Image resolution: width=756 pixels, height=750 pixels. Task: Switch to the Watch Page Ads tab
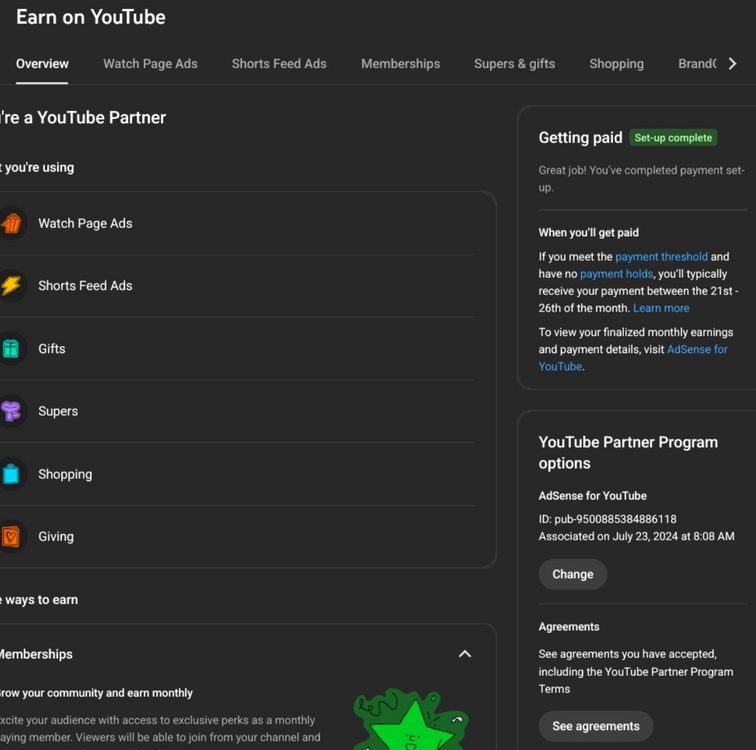pos(150,64)
